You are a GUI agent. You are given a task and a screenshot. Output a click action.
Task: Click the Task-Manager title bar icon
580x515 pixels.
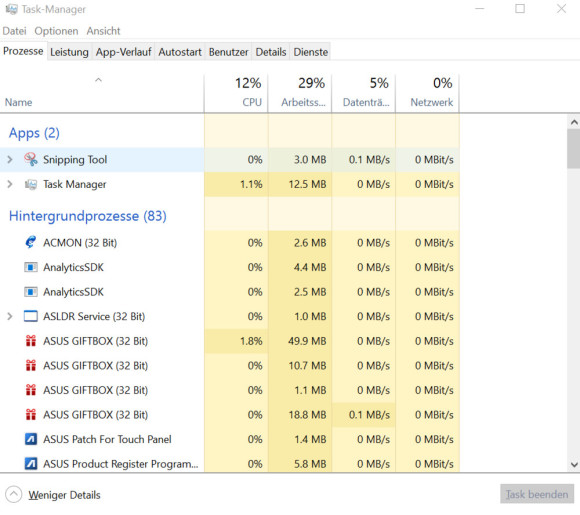click(x=11, y=9)
